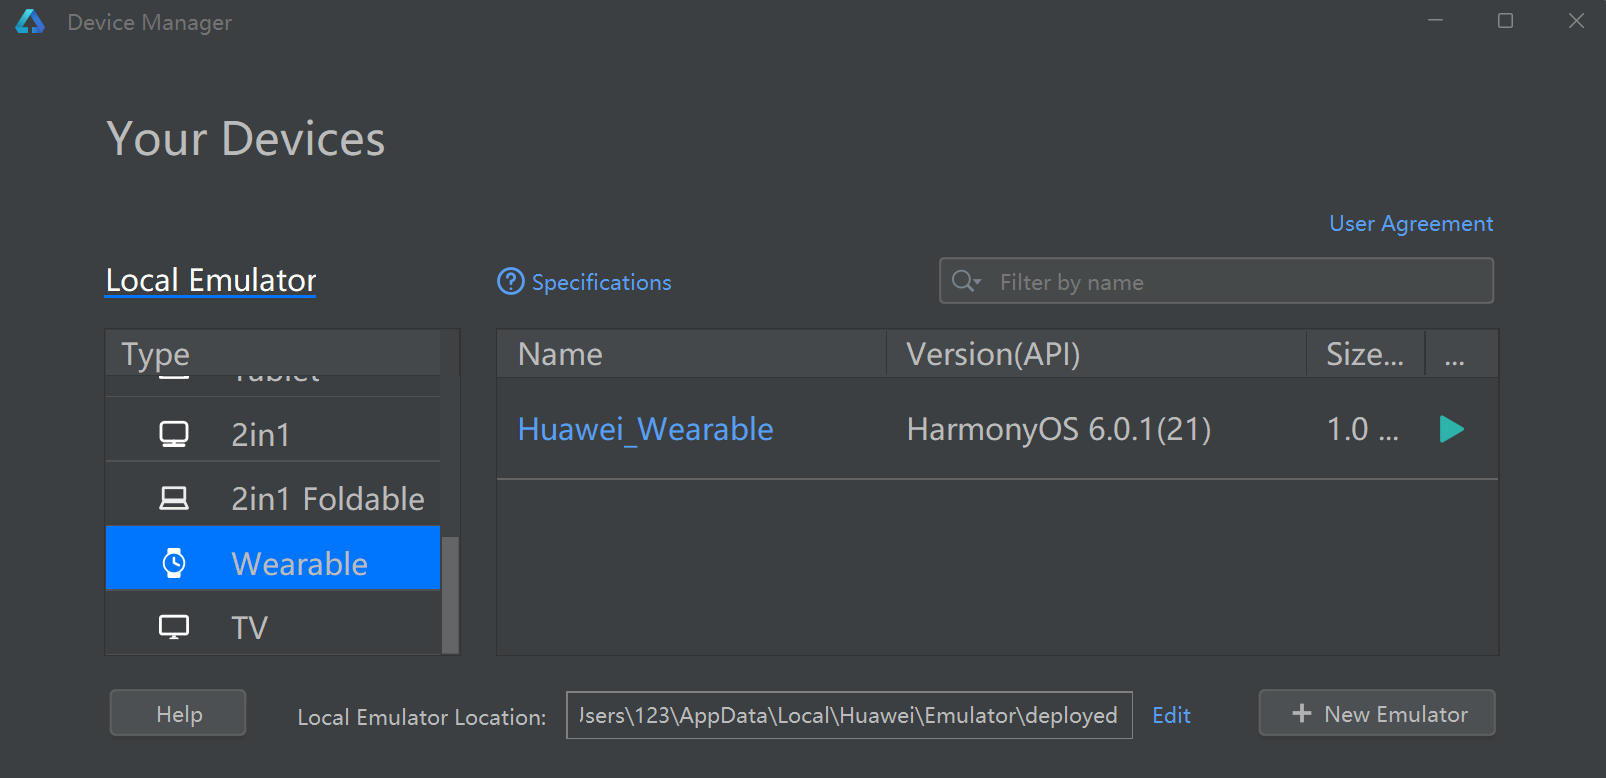
Task: Close the Device Manager window
Action: [1576, 21]
